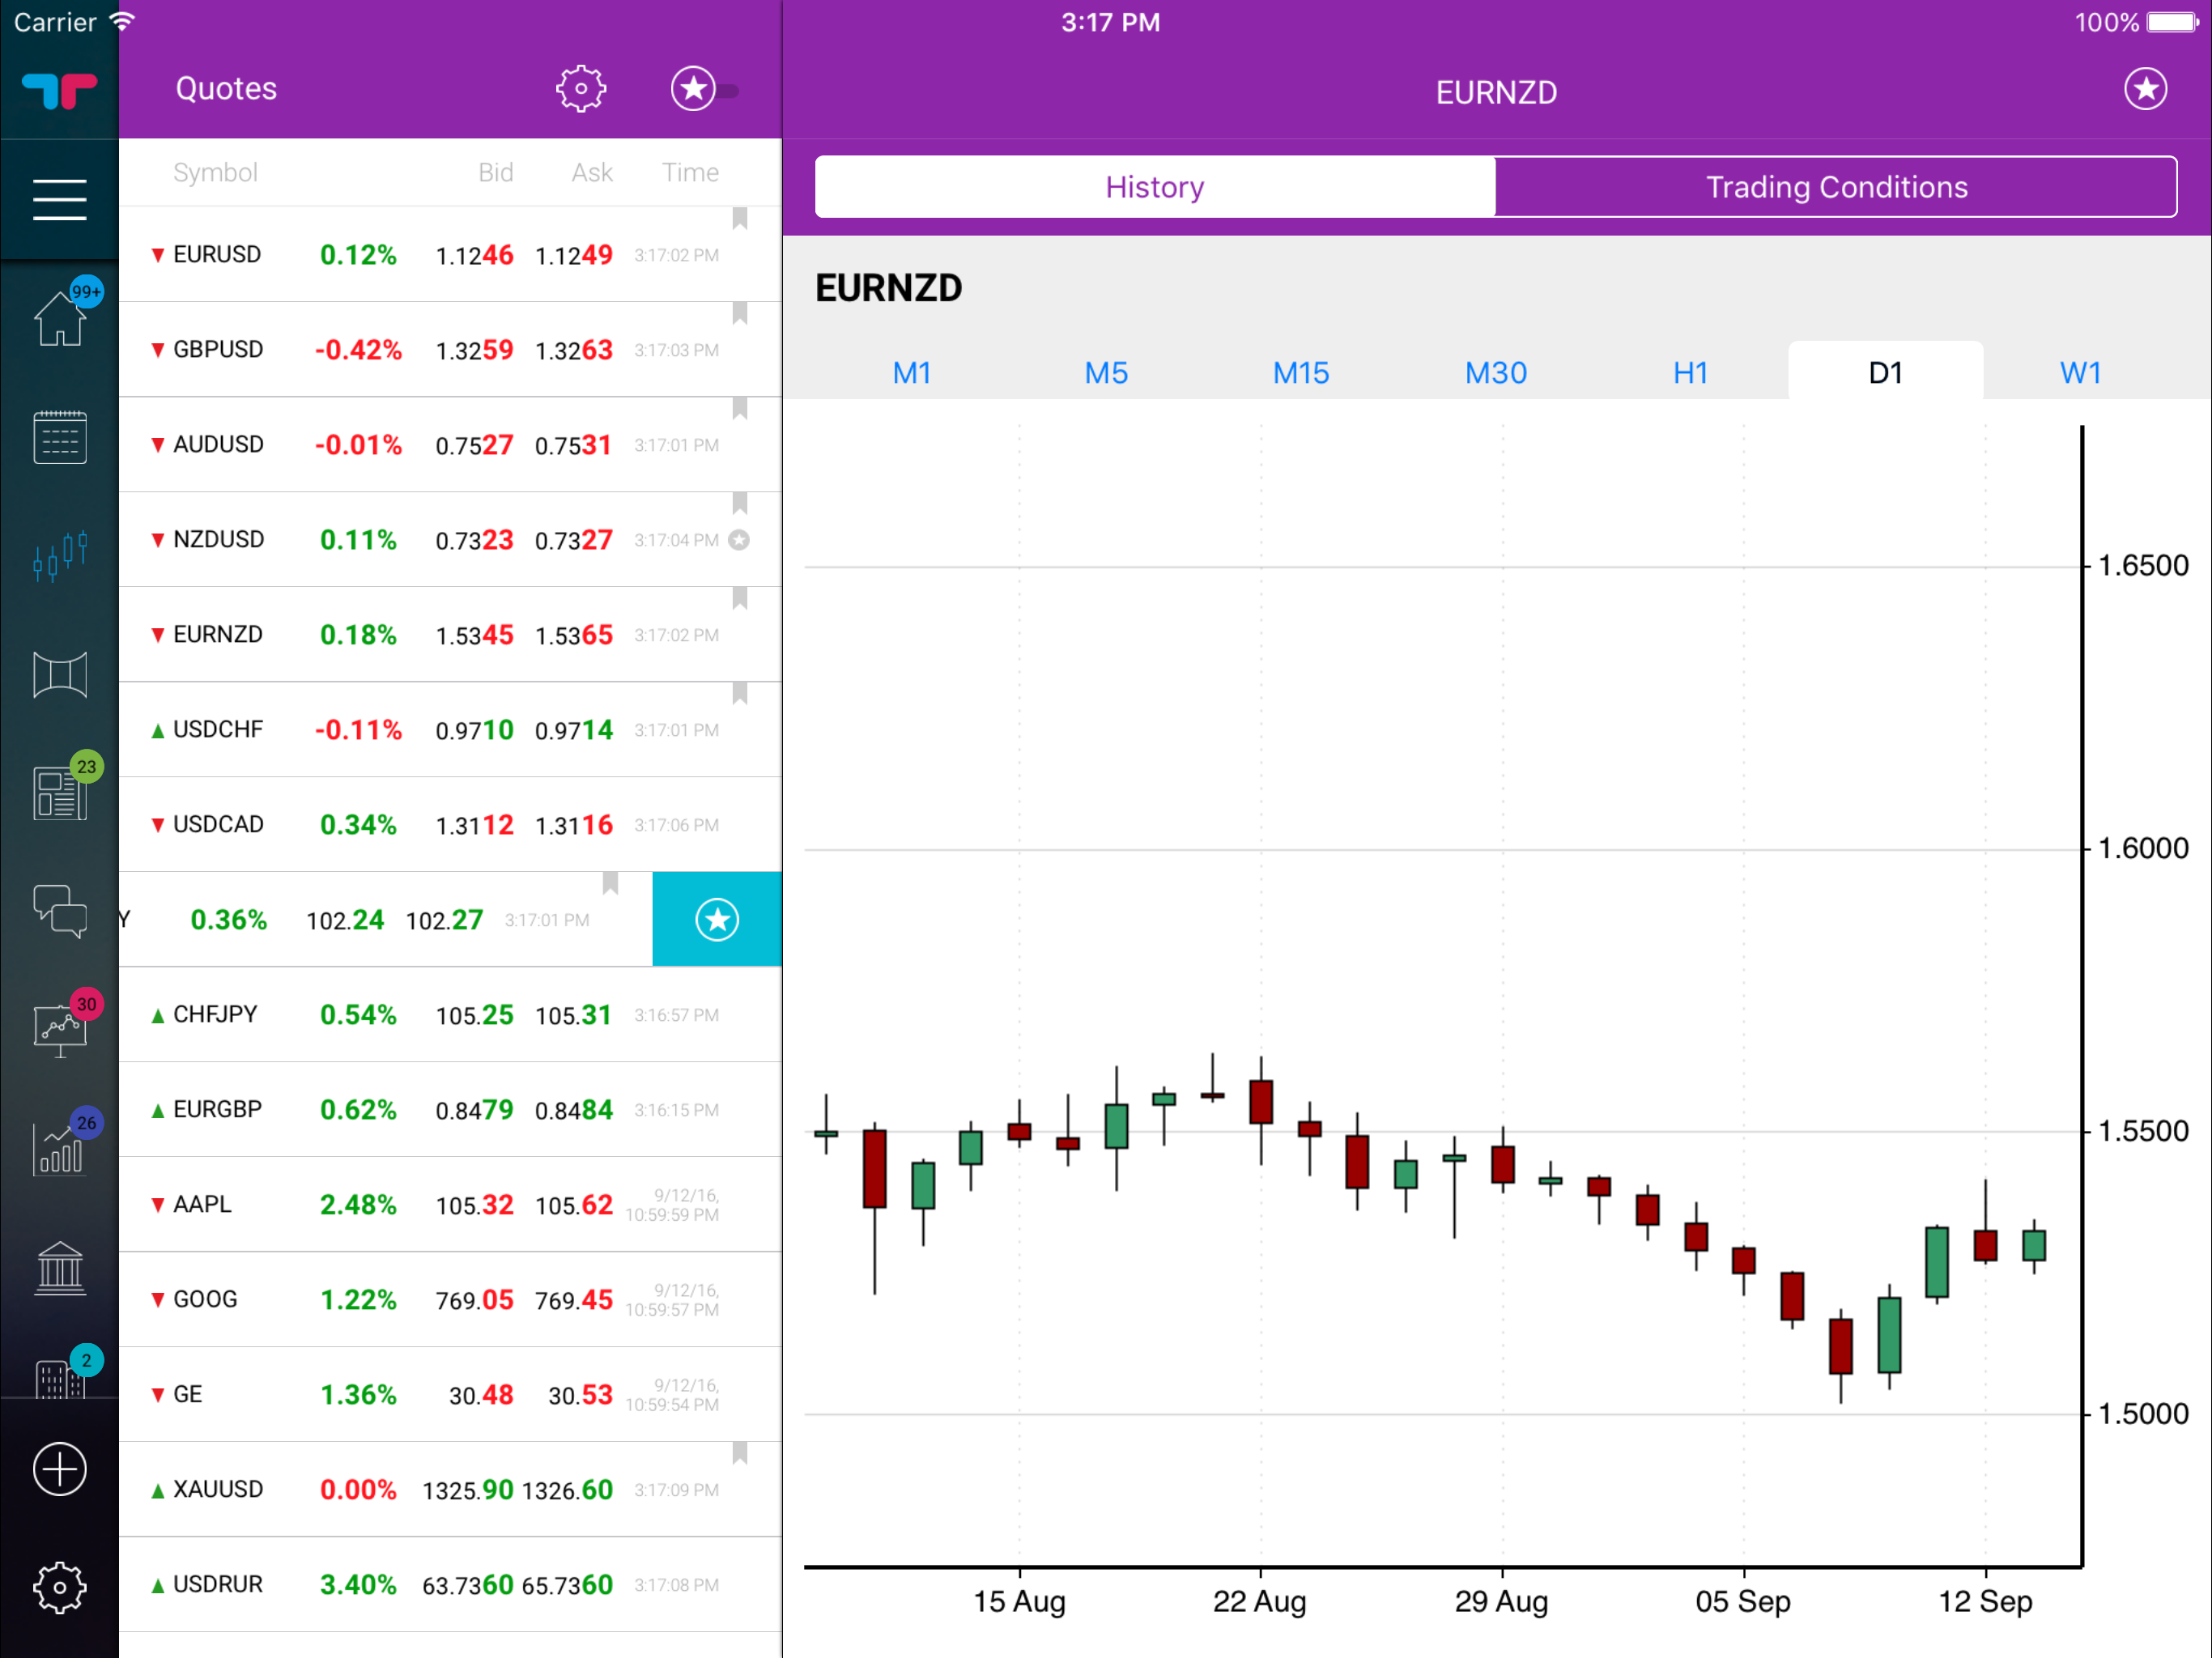This screenshot has width=2212, height=1658.
Task: Toggle the favorites star filter in the Quotes header
Action: click(693, 89)
